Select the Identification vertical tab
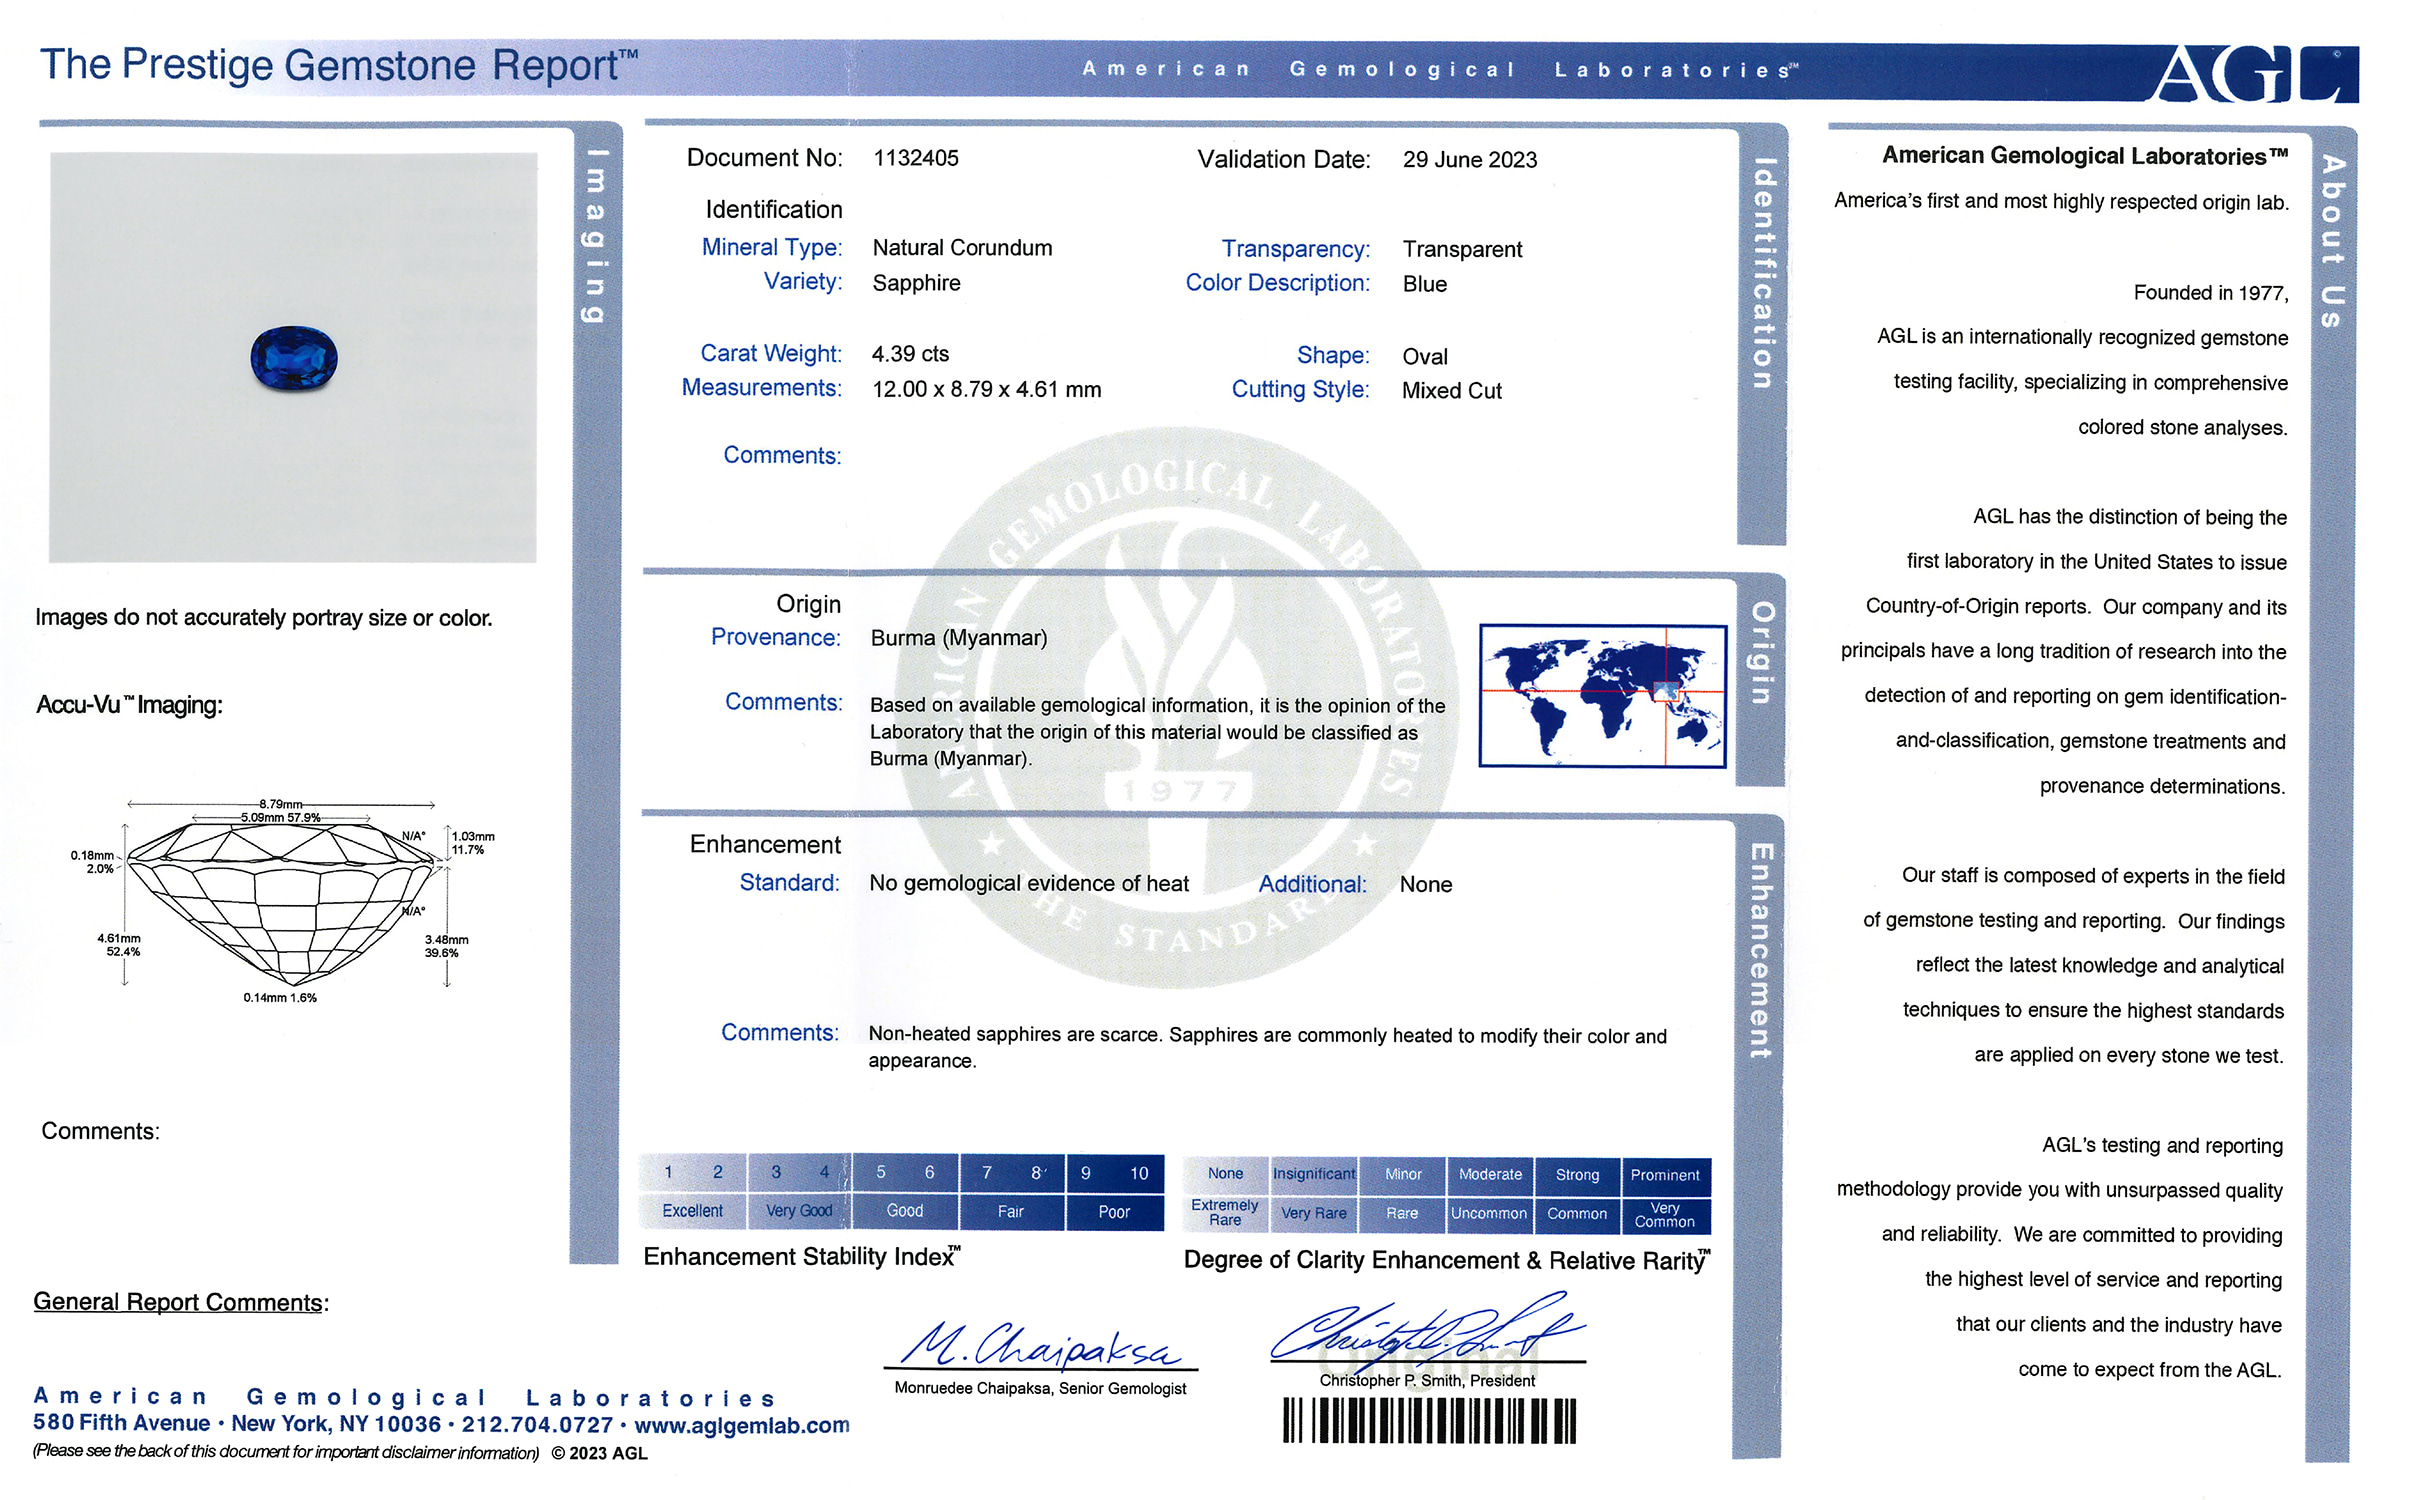 [1764, 273]
